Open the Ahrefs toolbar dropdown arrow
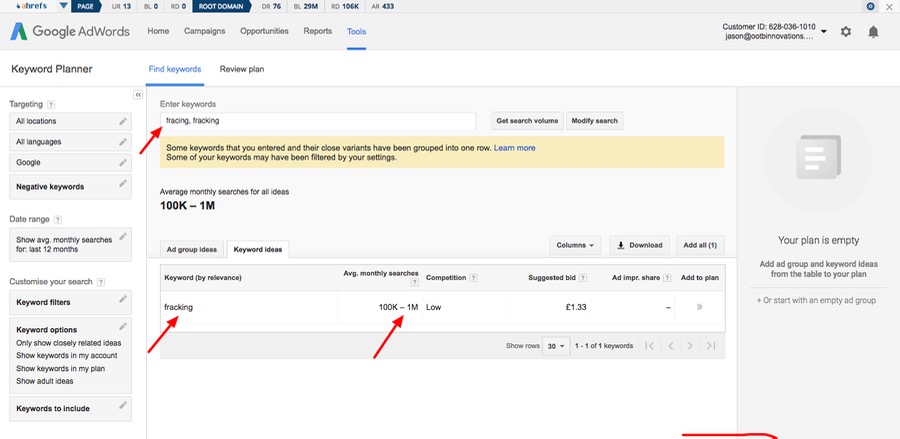 tap(64, 6)
